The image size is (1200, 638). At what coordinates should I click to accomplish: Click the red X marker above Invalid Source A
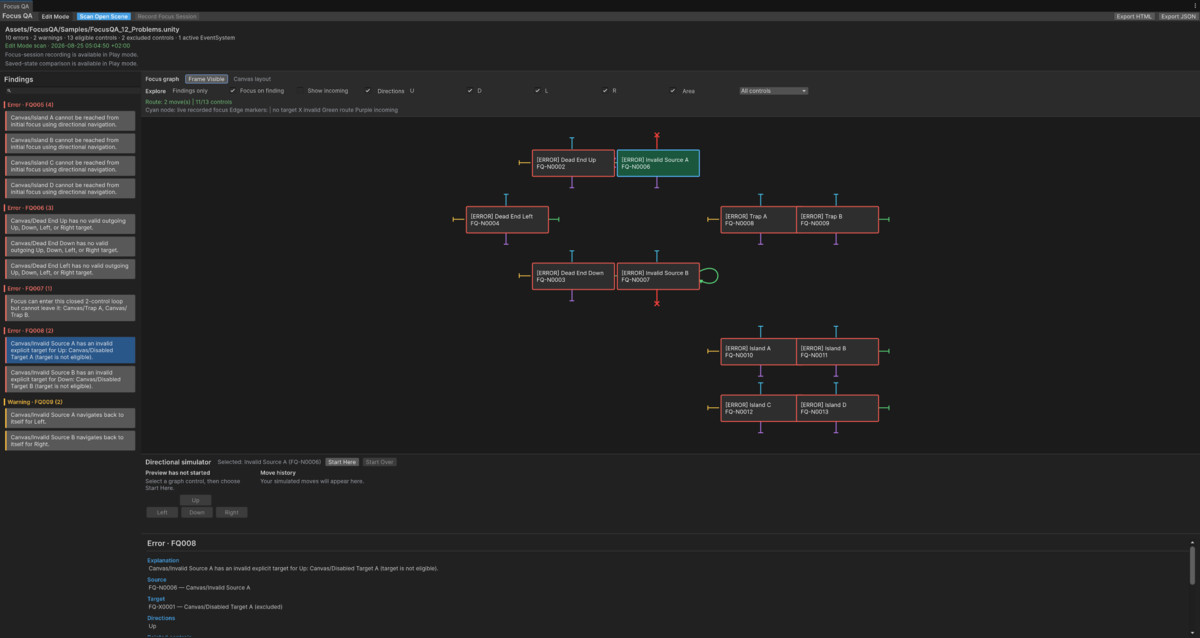click(x=657, y=135)
